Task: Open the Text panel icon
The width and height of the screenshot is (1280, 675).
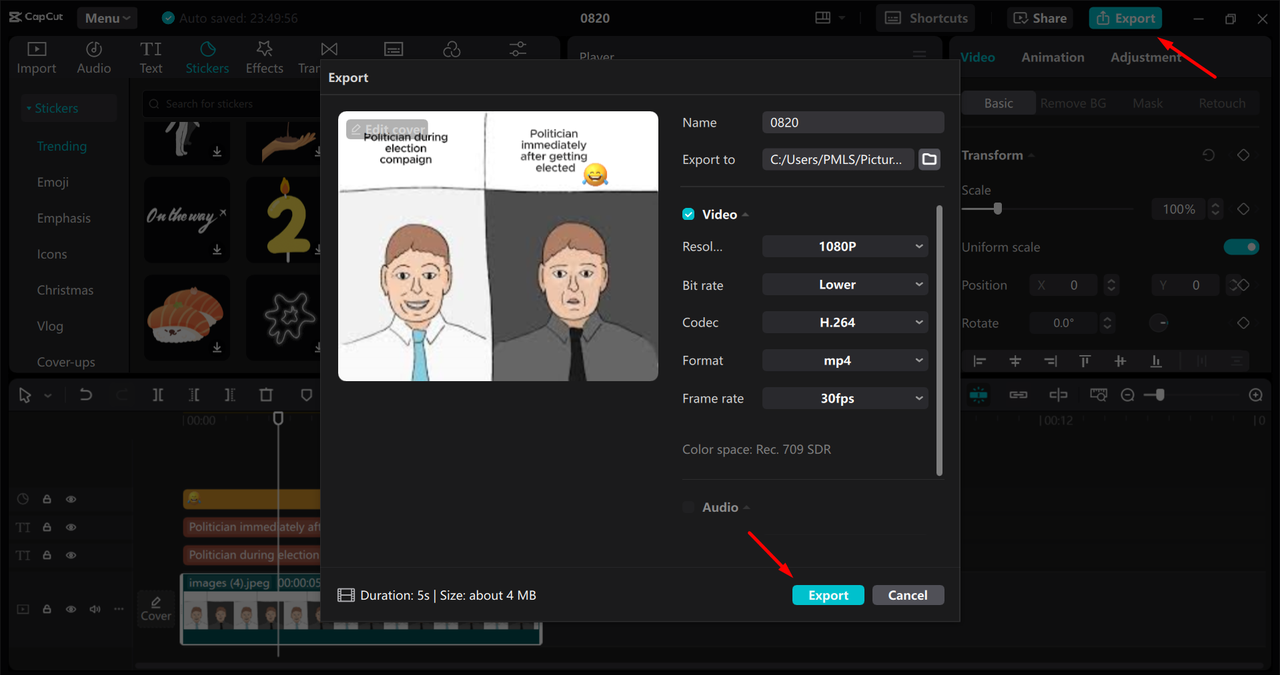Action: (x=151, y=57)
